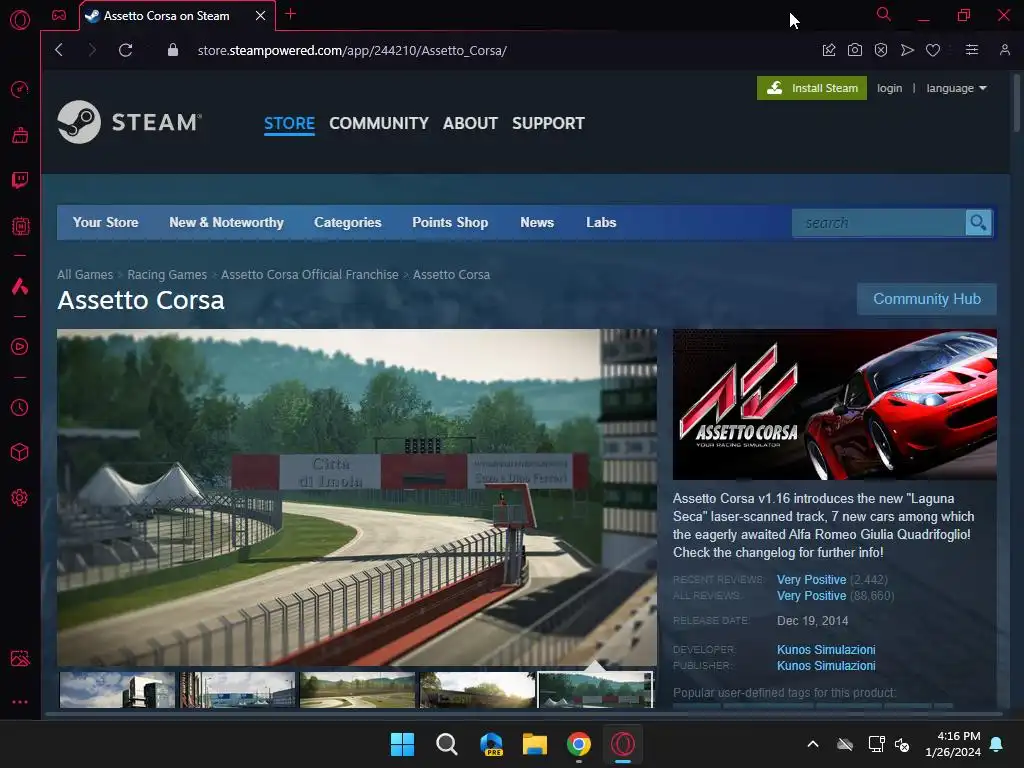Click the Assetto Corsa header capsule image
The height and width of the screenshot is (768, 1024).
click(835, 404)
